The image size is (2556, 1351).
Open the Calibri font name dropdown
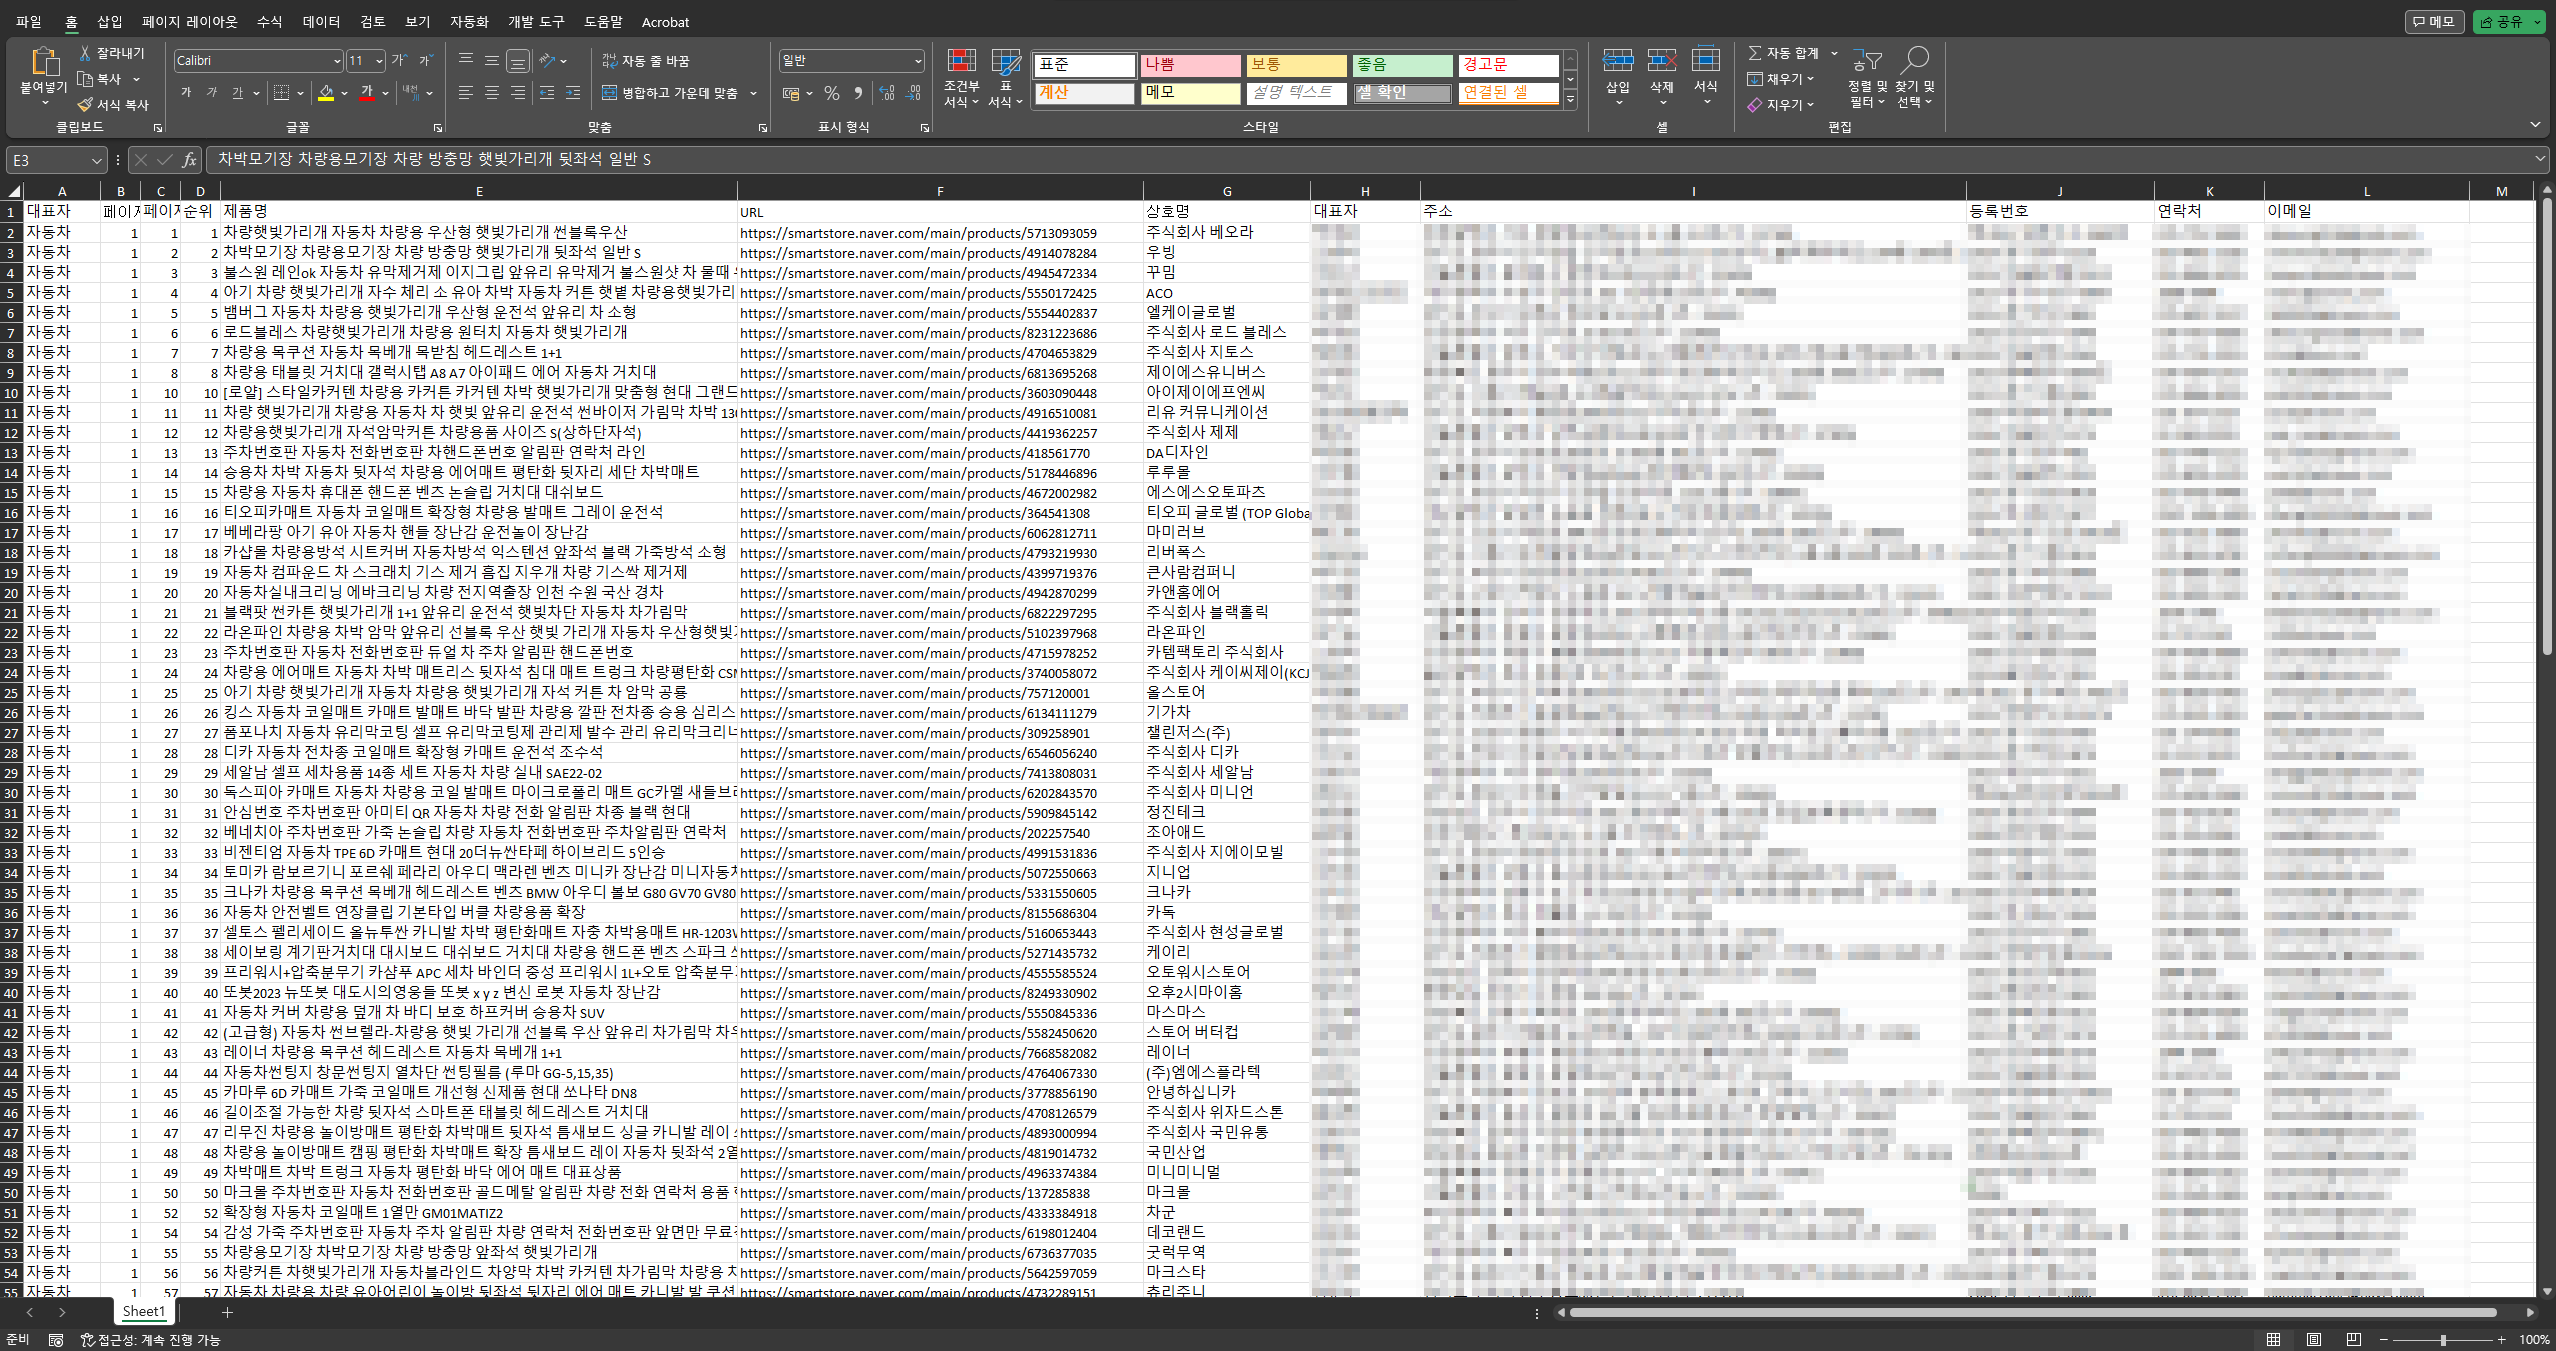(337, 61)
